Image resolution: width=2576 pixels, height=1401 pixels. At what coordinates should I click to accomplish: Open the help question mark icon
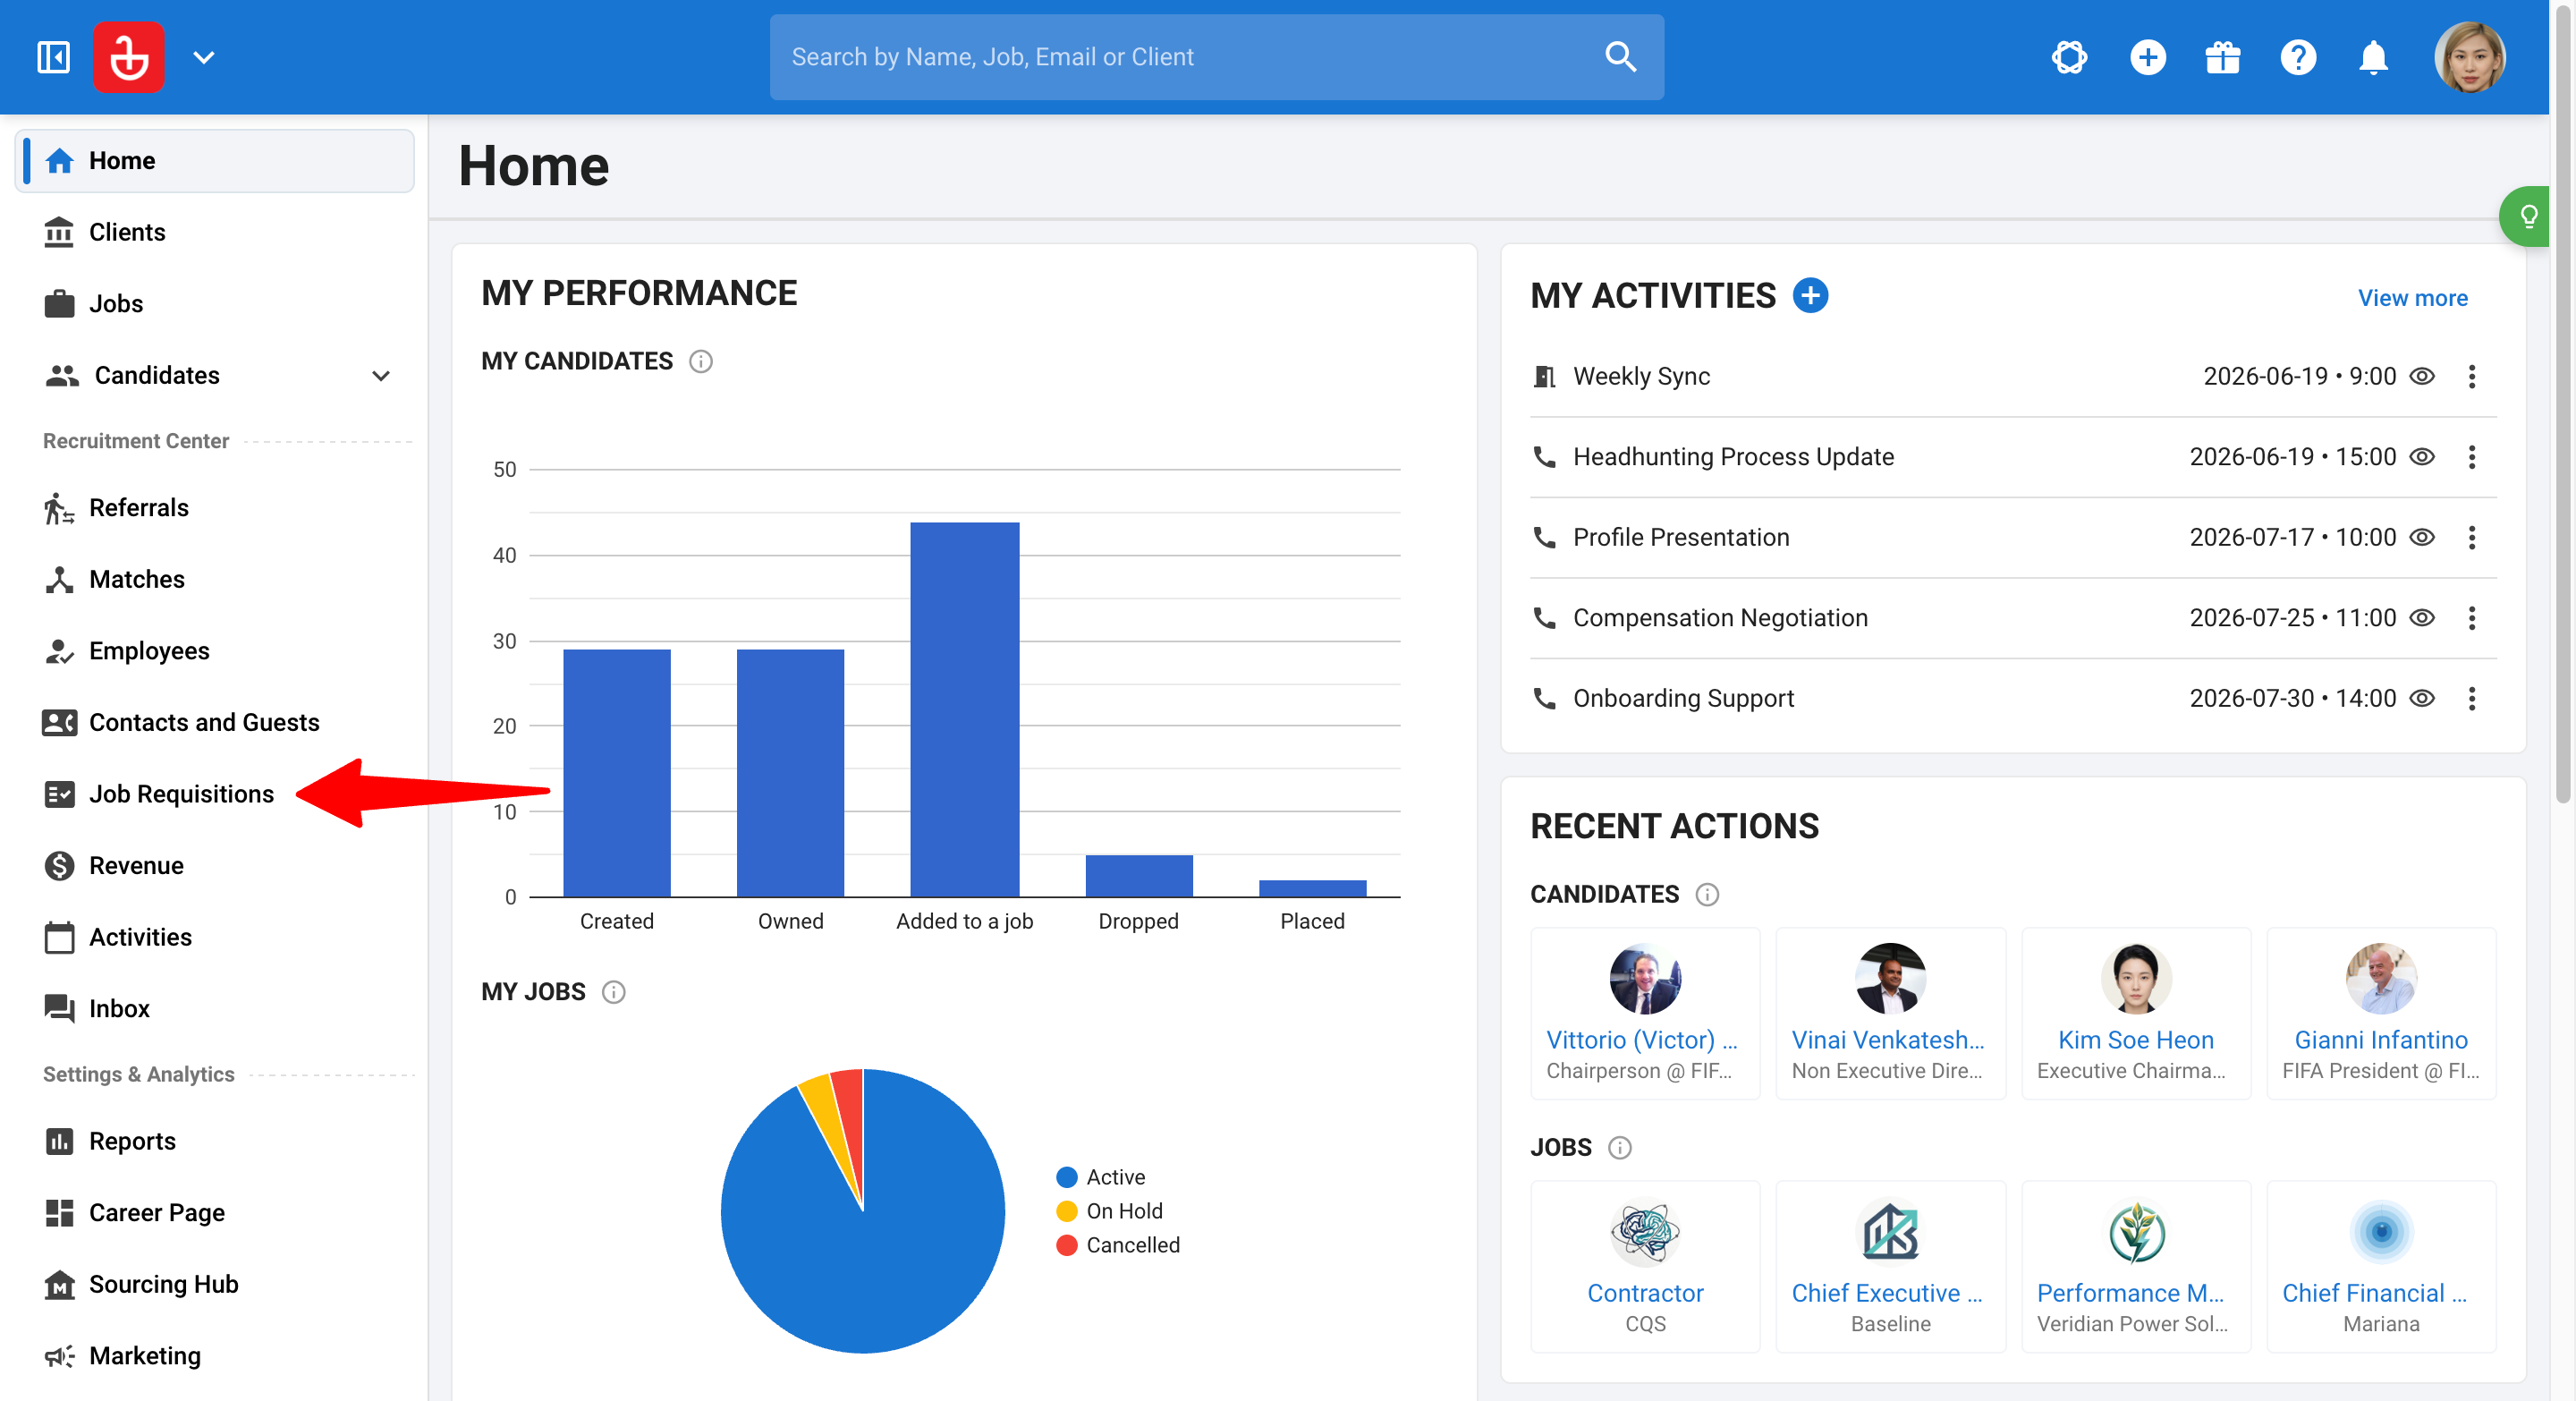click(2298, 57)
